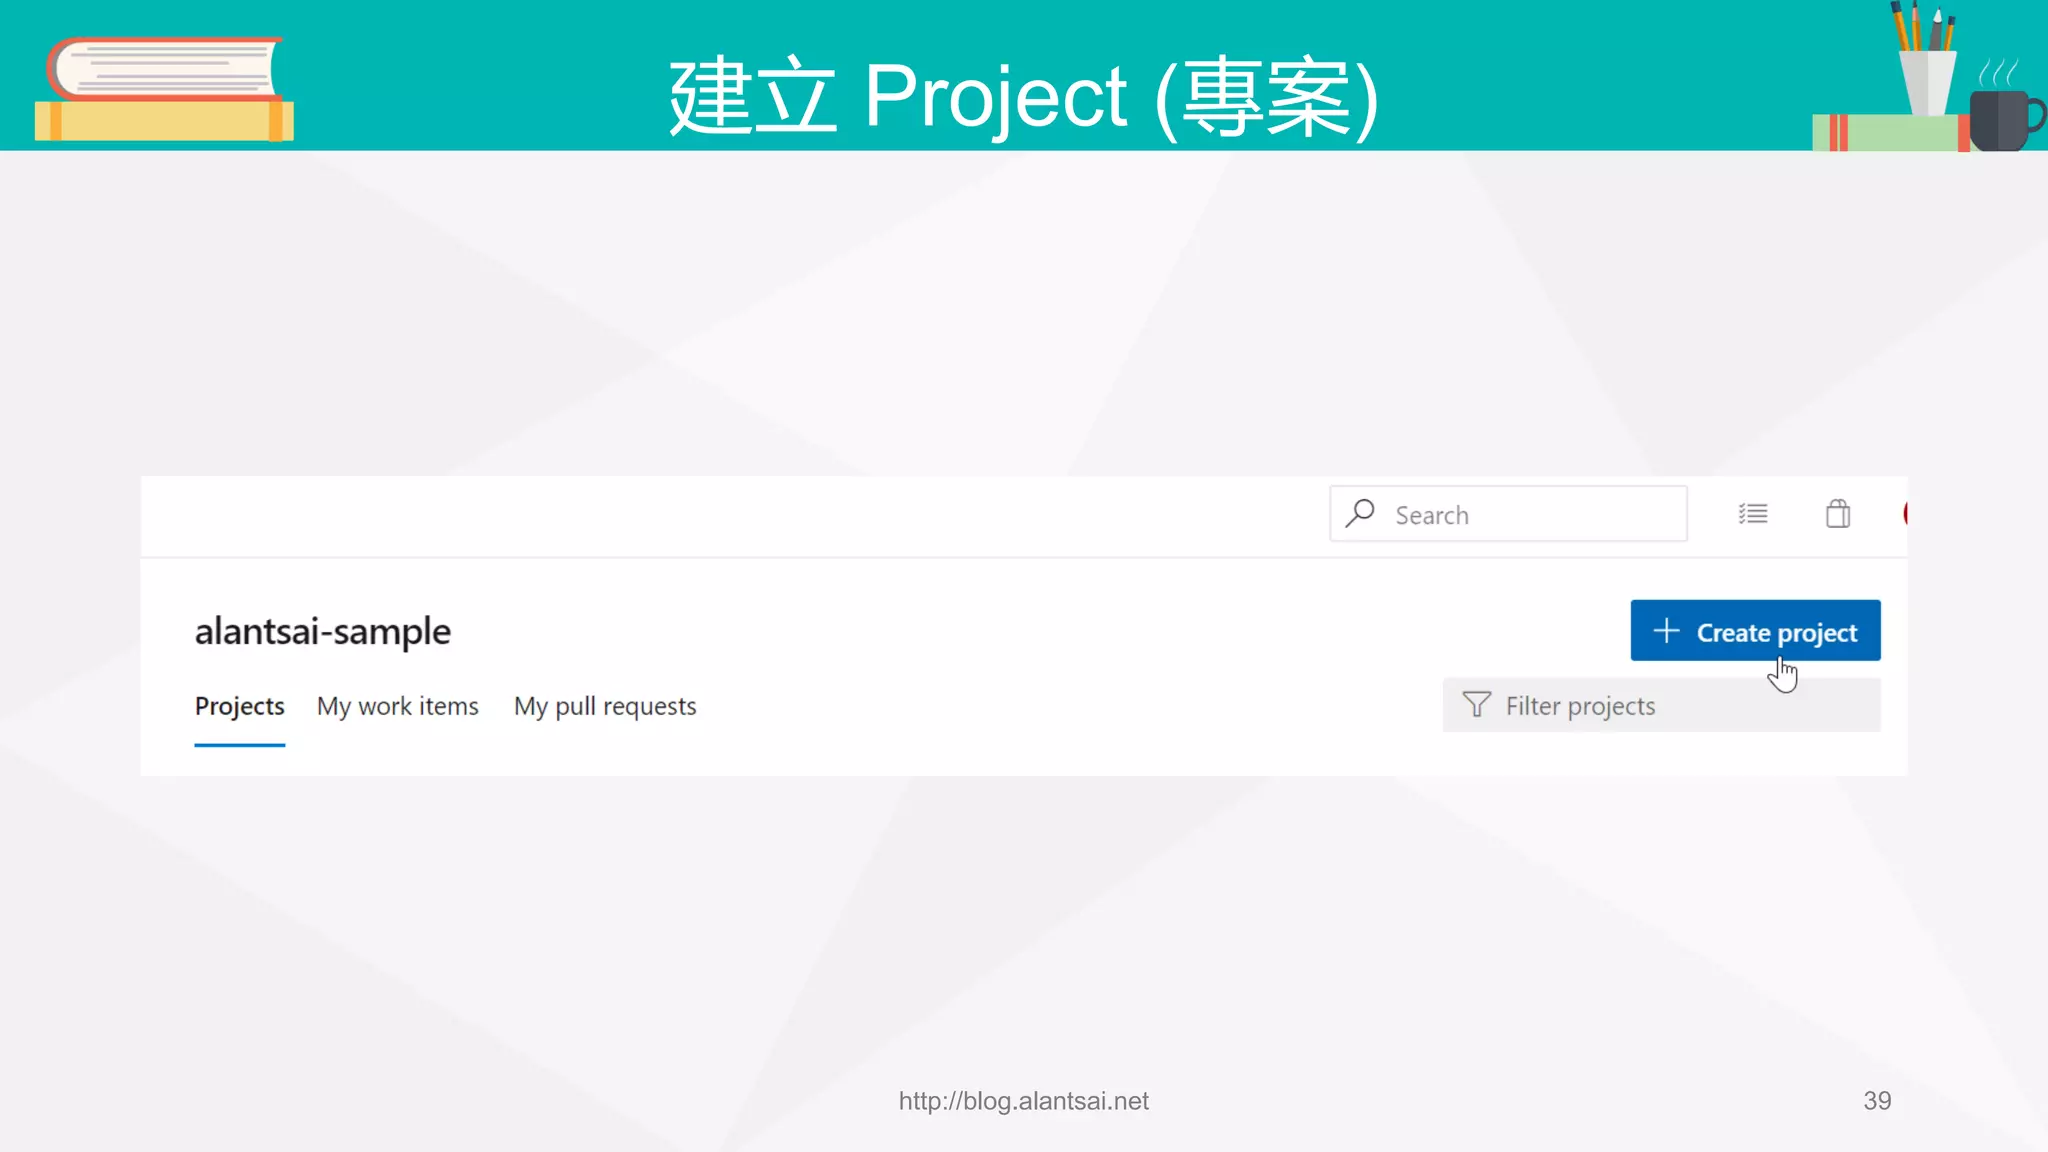
Task: Click the magnifier icon in Search box
Action: (x=1360, y=513)
